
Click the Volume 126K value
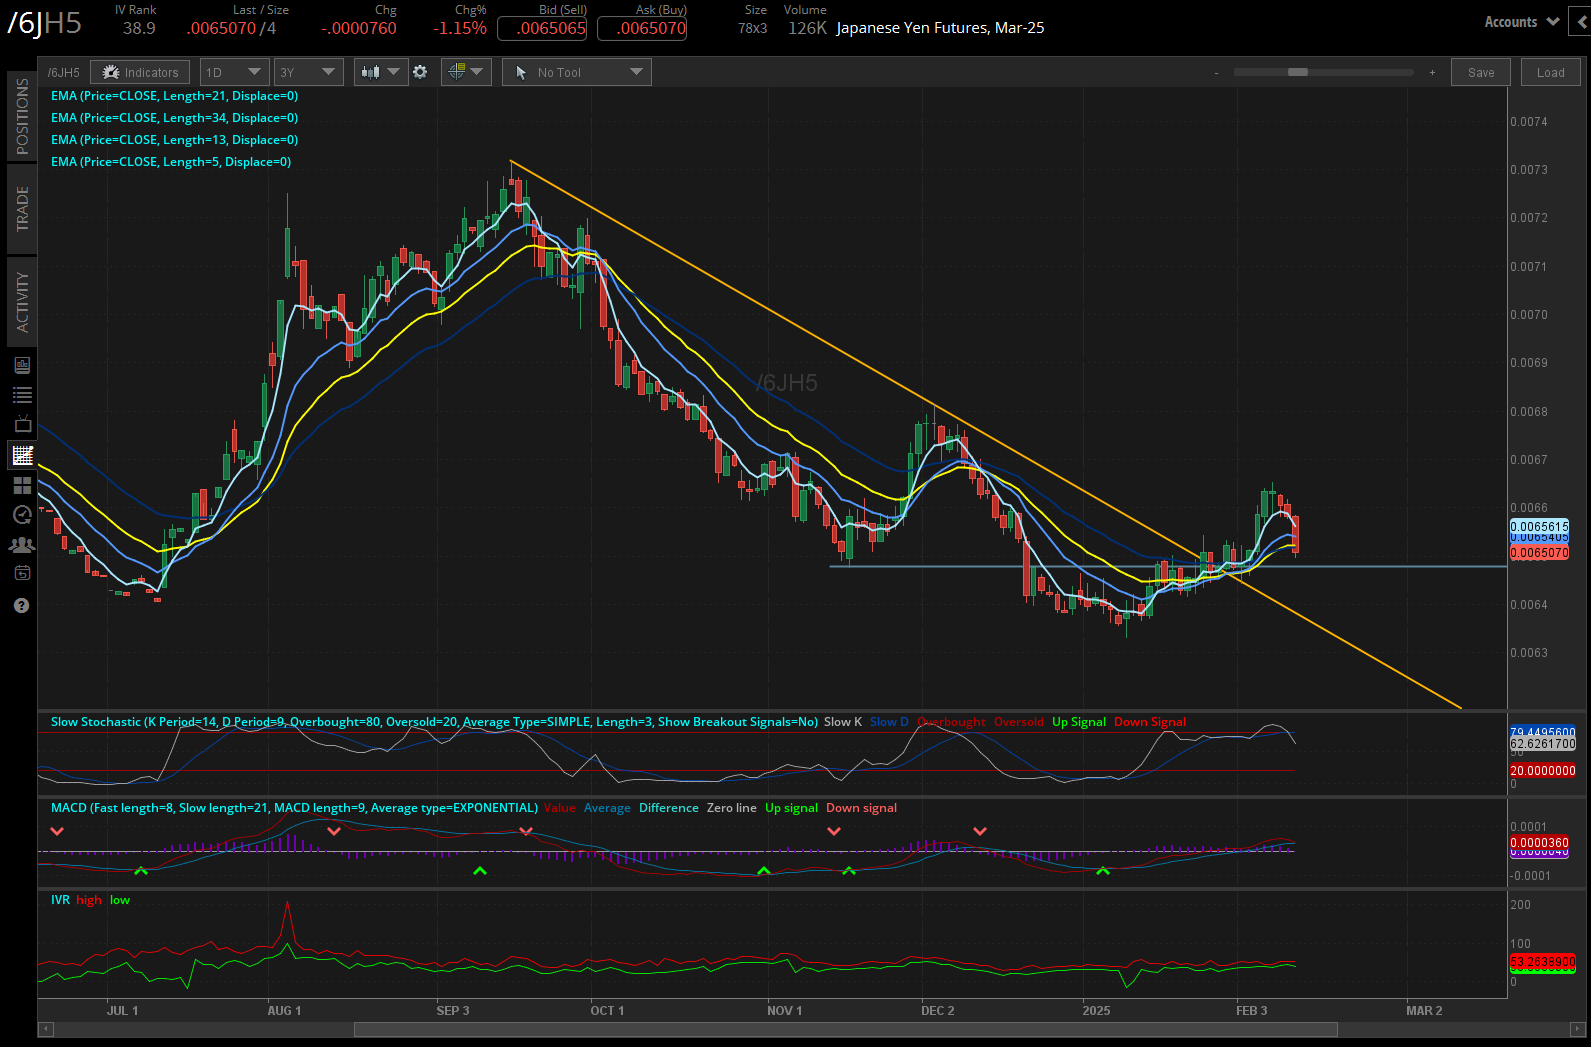point(807,28)
